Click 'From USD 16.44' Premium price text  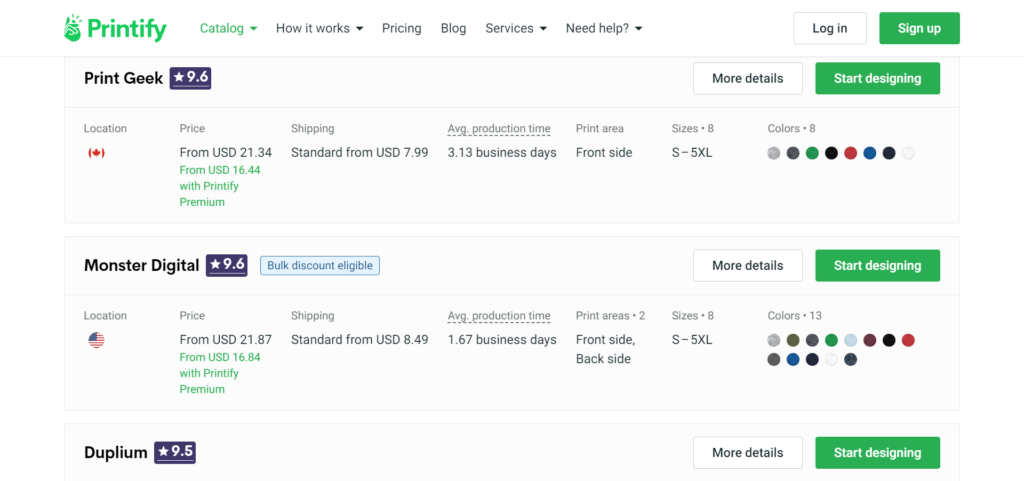(x=220, y=170)
